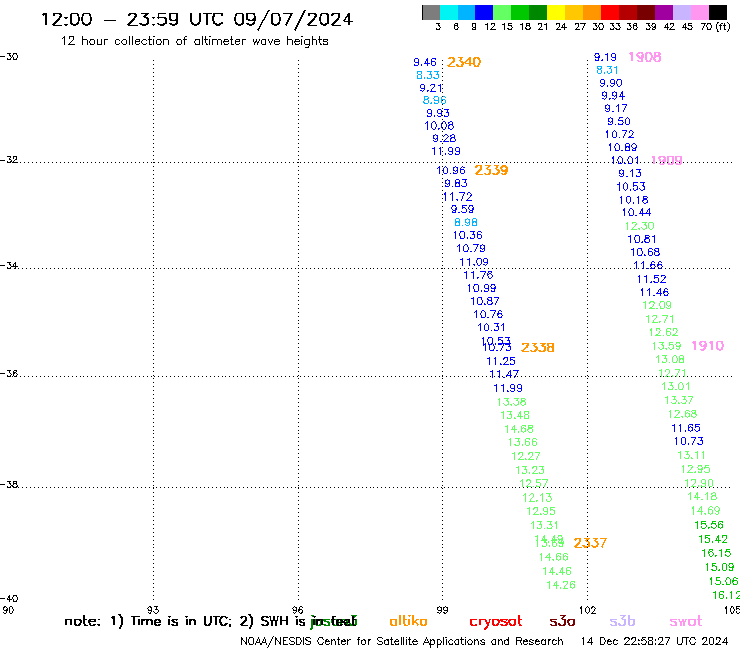
Task: Click the green value 13.38
Action: click(512, 402)
